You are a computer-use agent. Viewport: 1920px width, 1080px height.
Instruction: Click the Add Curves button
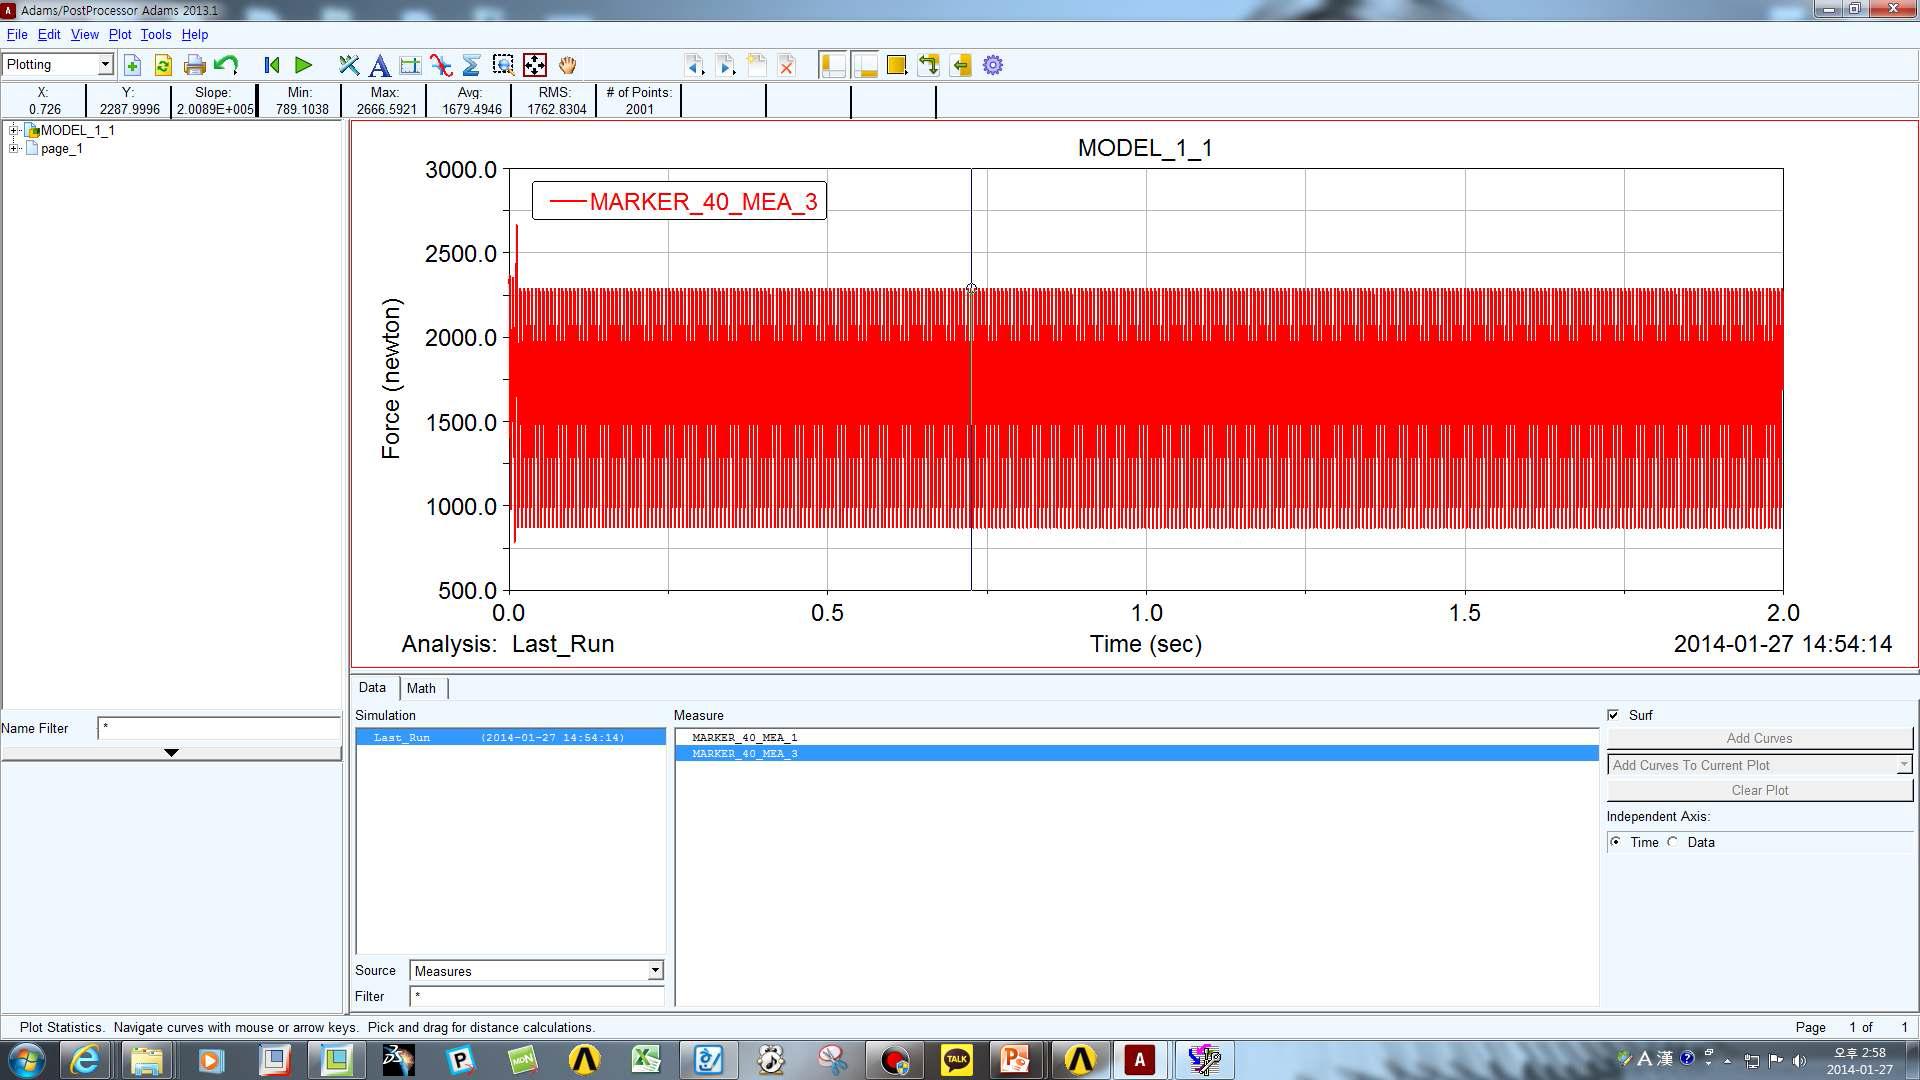coord(1760,738)
